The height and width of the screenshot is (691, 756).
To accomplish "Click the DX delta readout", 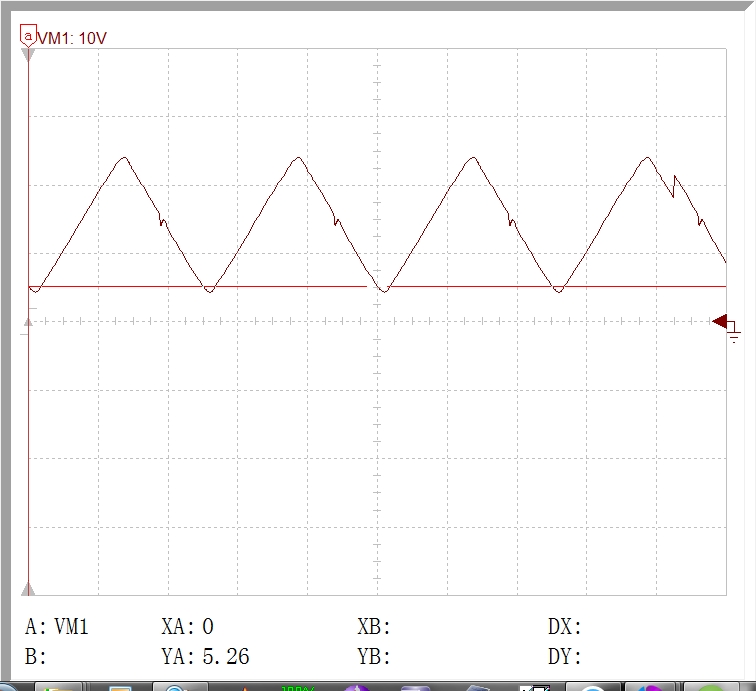I will [565, 626].
